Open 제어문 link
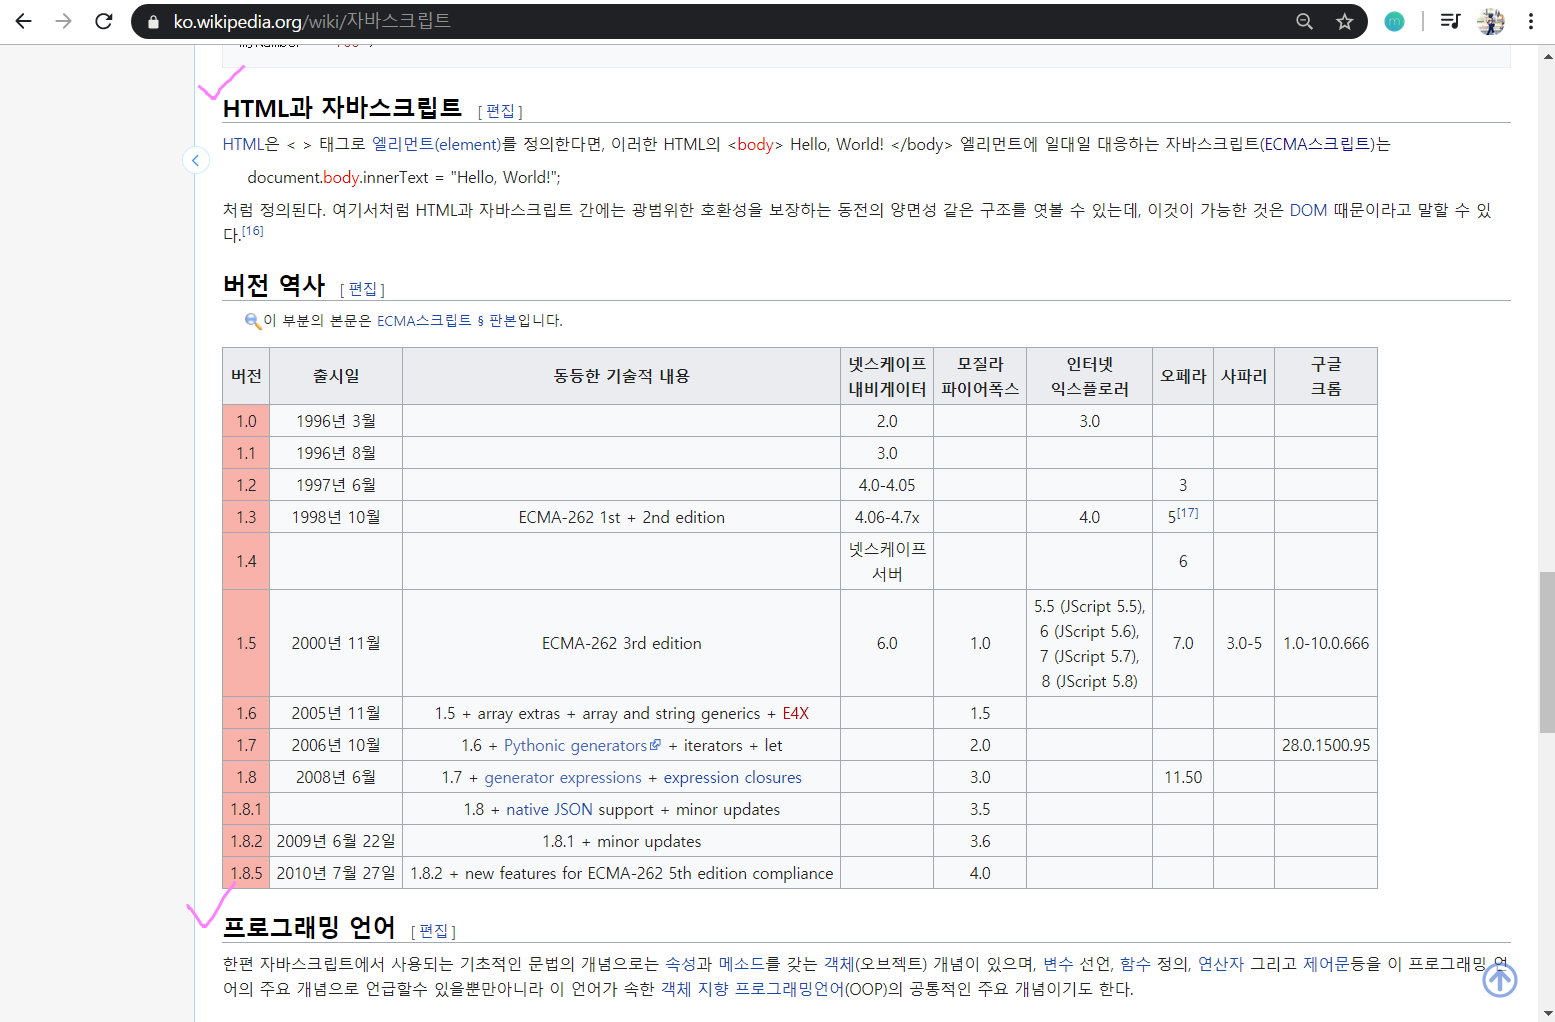The image size is (1555, 1022). point(1326,963)
